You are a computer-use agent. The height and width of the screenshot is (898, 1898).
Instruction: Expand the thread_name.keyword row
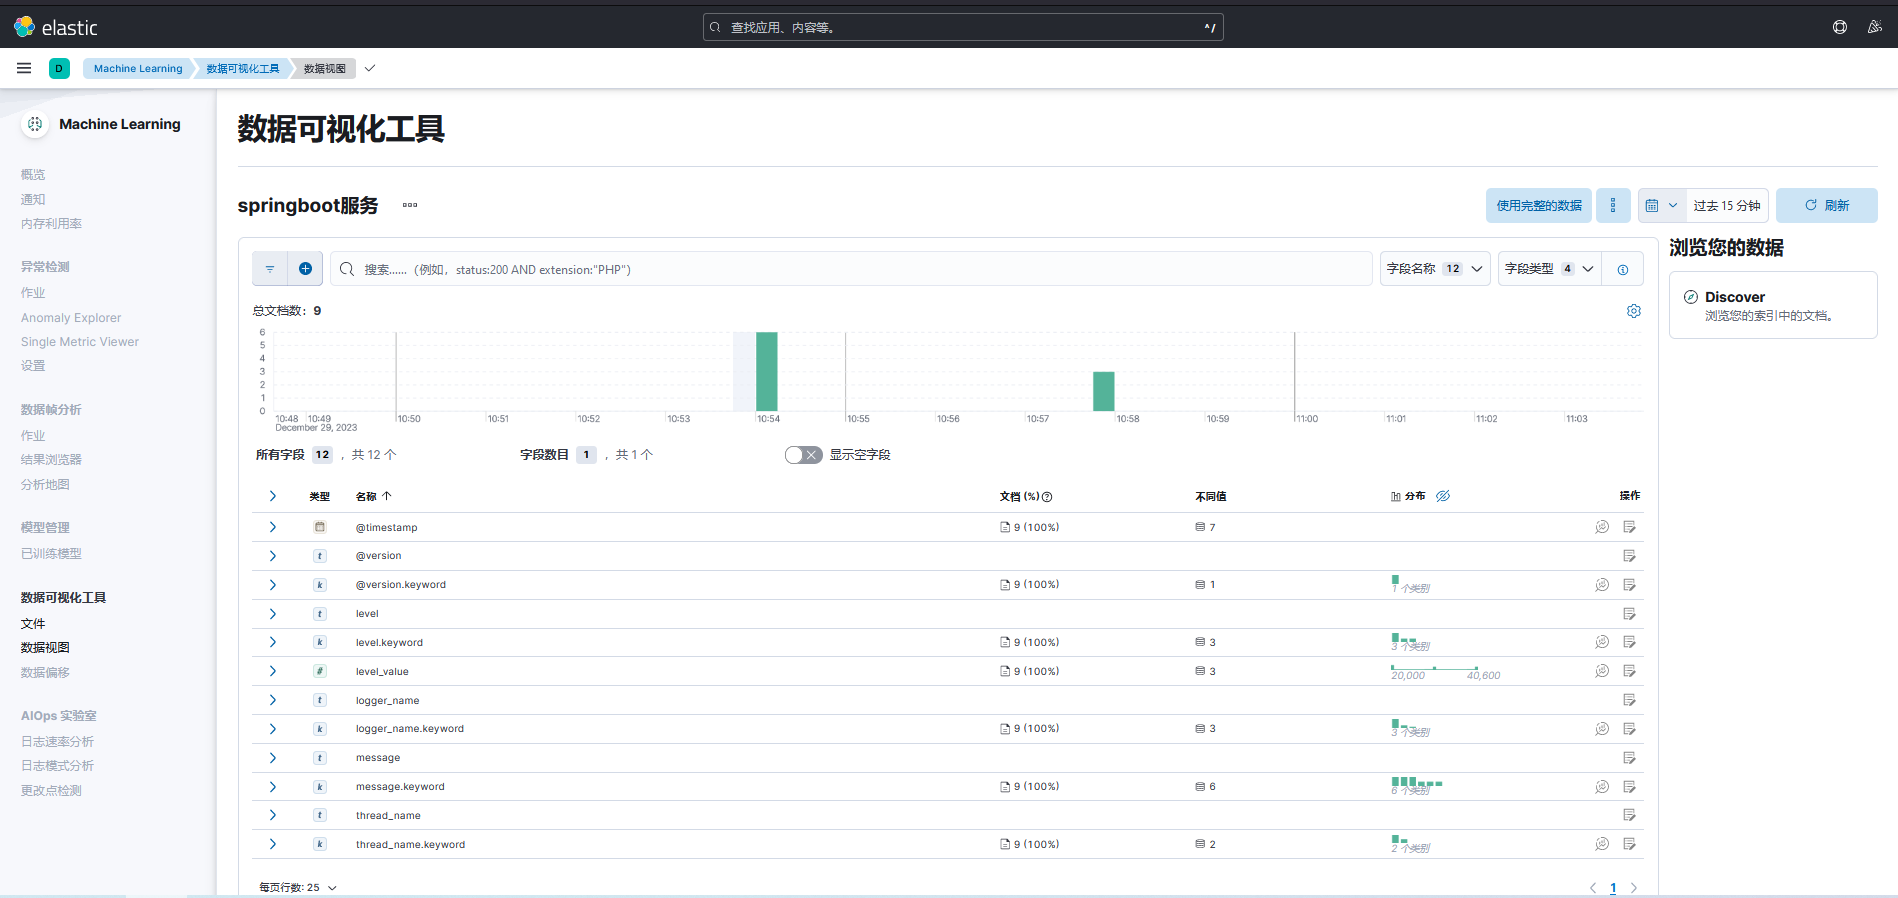[272, 844]
